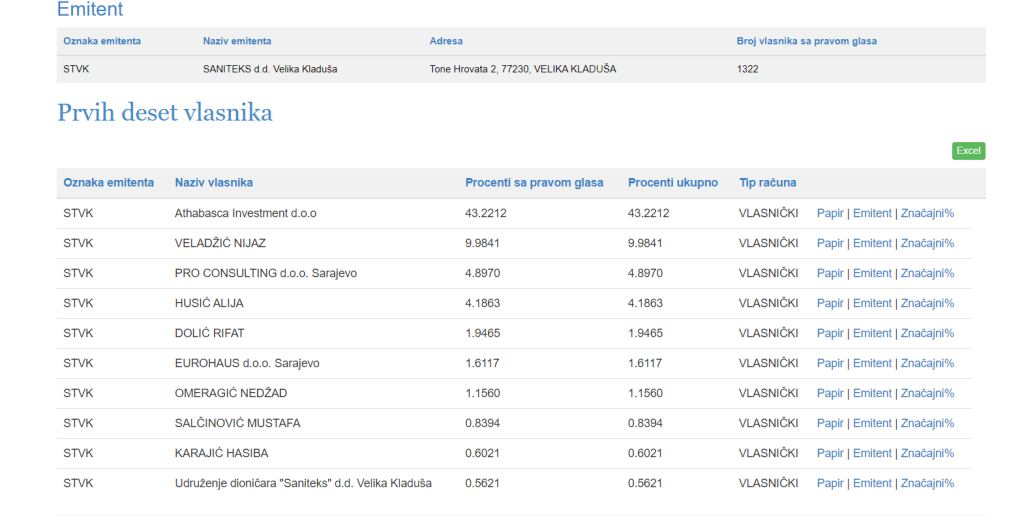Image resolution: width=1024 pixels, height=525 pixels.
Task: Click Značajni% link for Athabasca Investment row
Action: (x=927, y=213)
